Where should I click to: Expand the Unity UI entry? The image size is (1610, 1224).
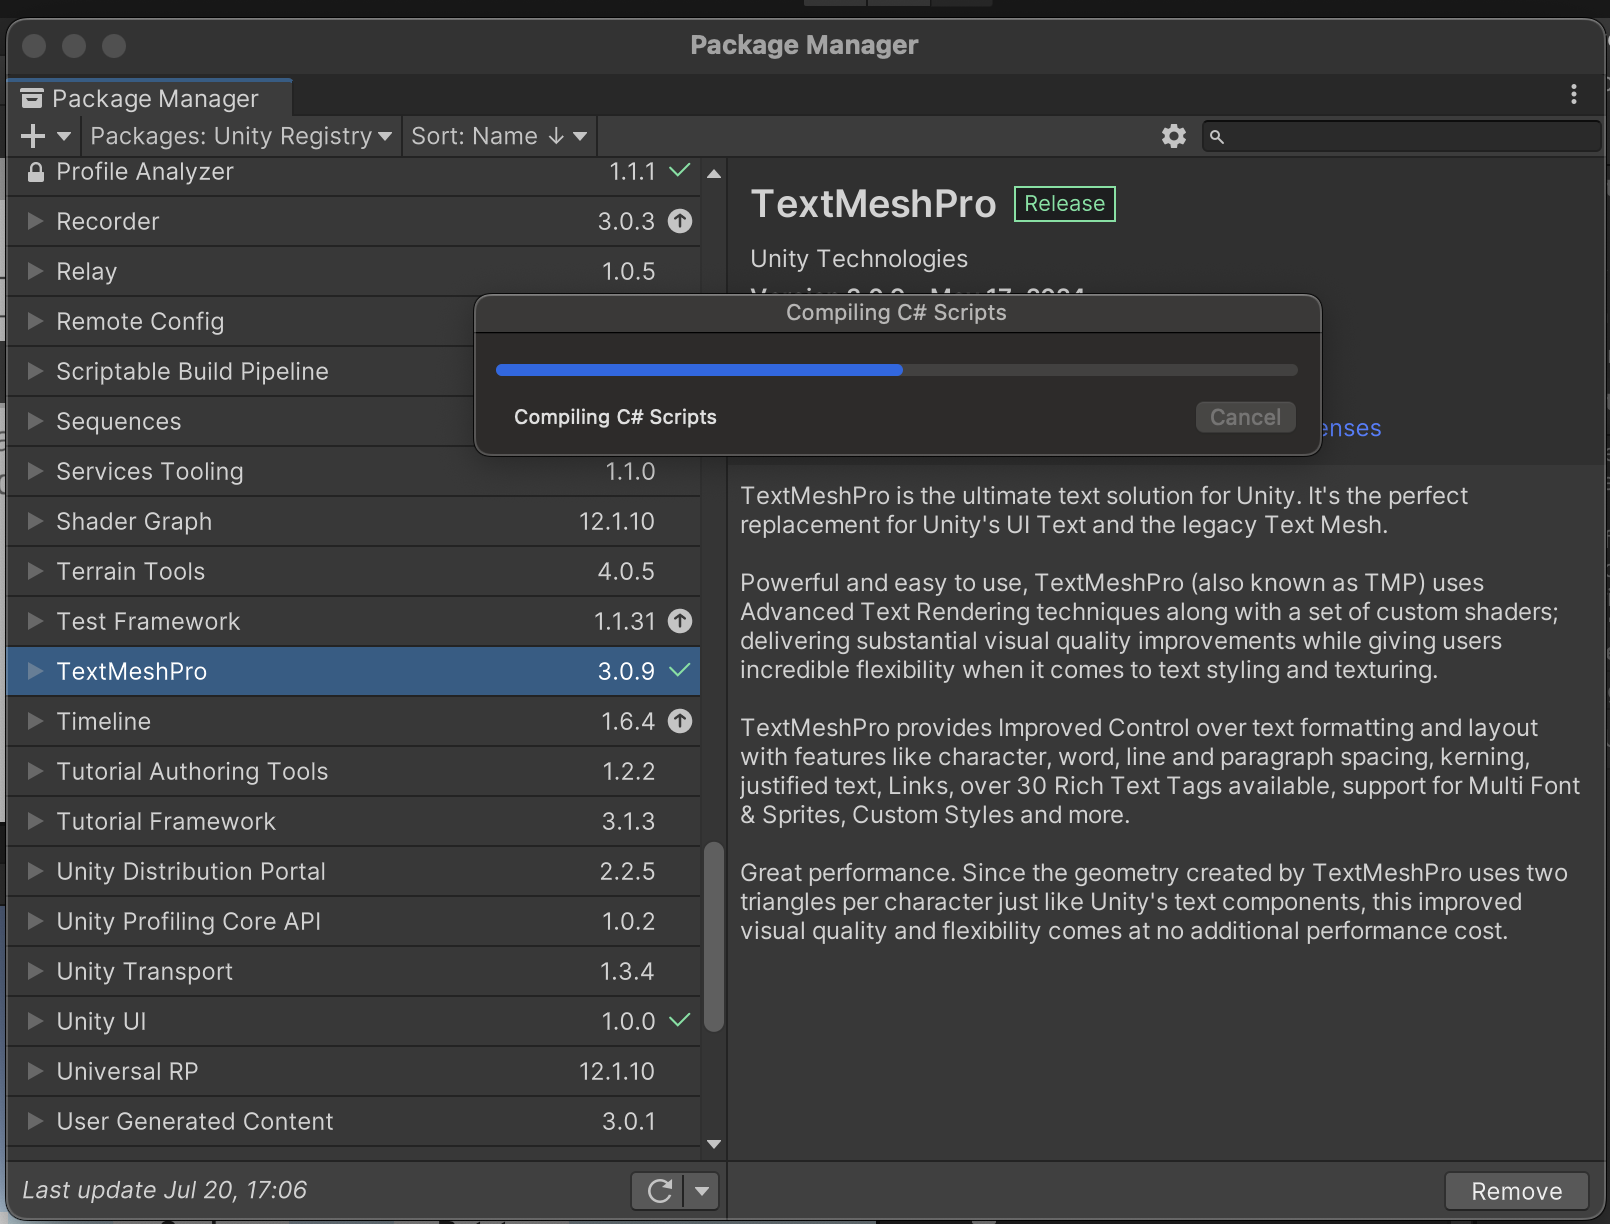[35, 1021]
